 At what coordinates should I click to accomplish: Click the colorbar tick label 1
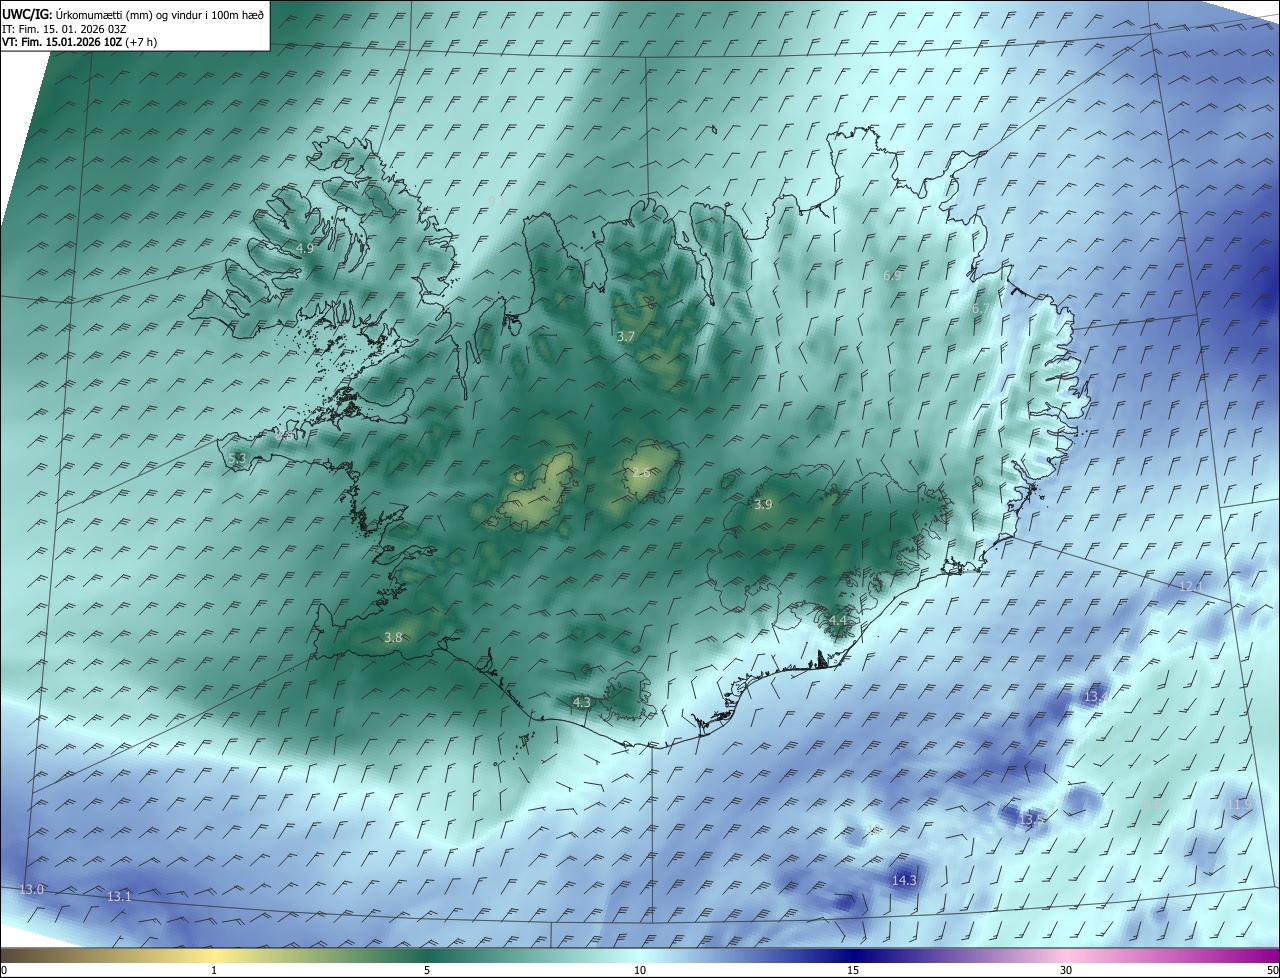pos(214,970)
